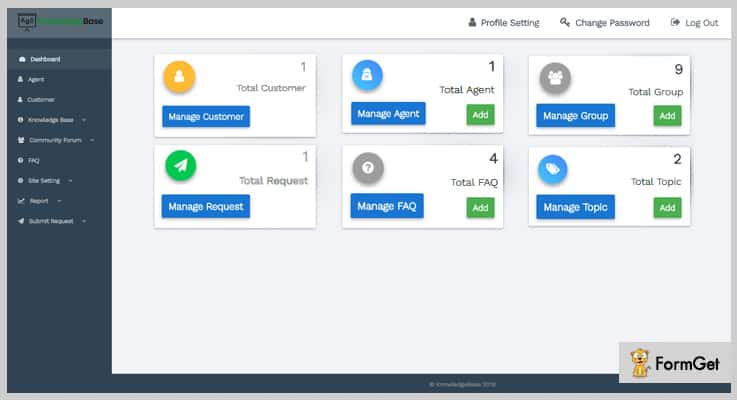Image resolution: width=737 pixels, height=400 pixels.
Task: Expand the Report sidebar arrow
Action: [59, 201]
